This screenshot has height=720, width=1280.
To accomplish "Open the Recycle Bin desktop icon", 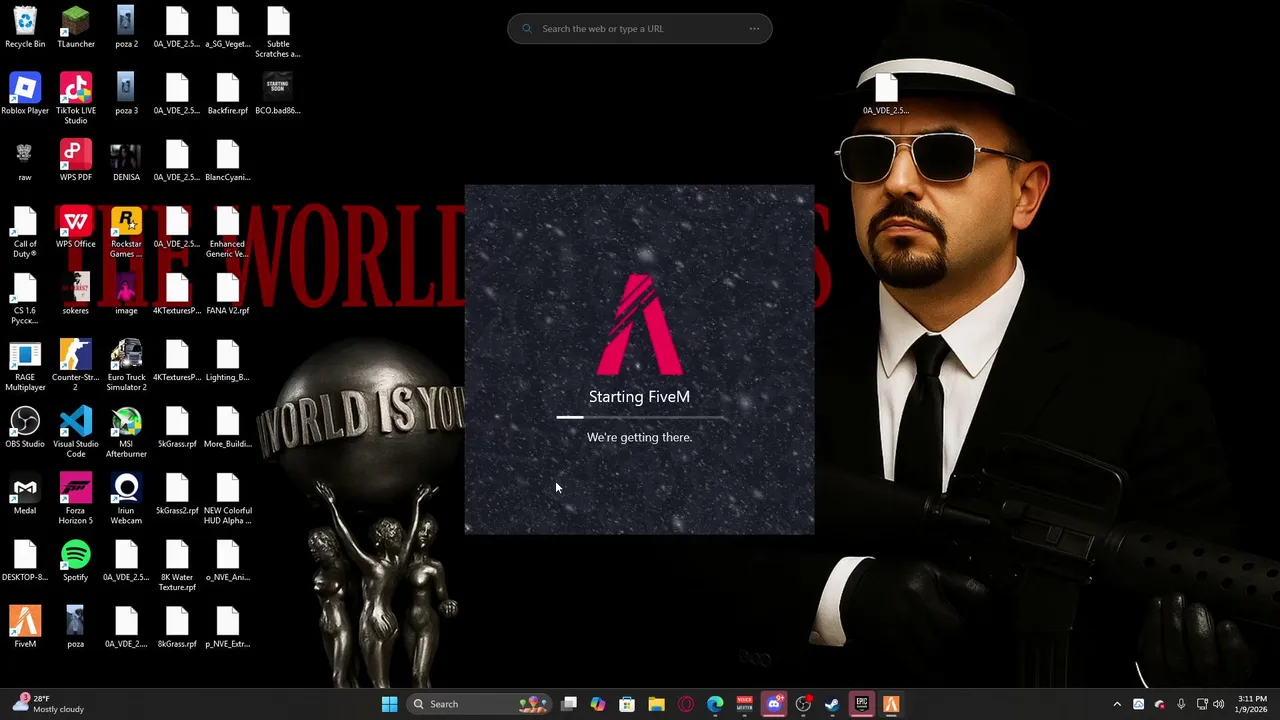I will tap(25, 28).
